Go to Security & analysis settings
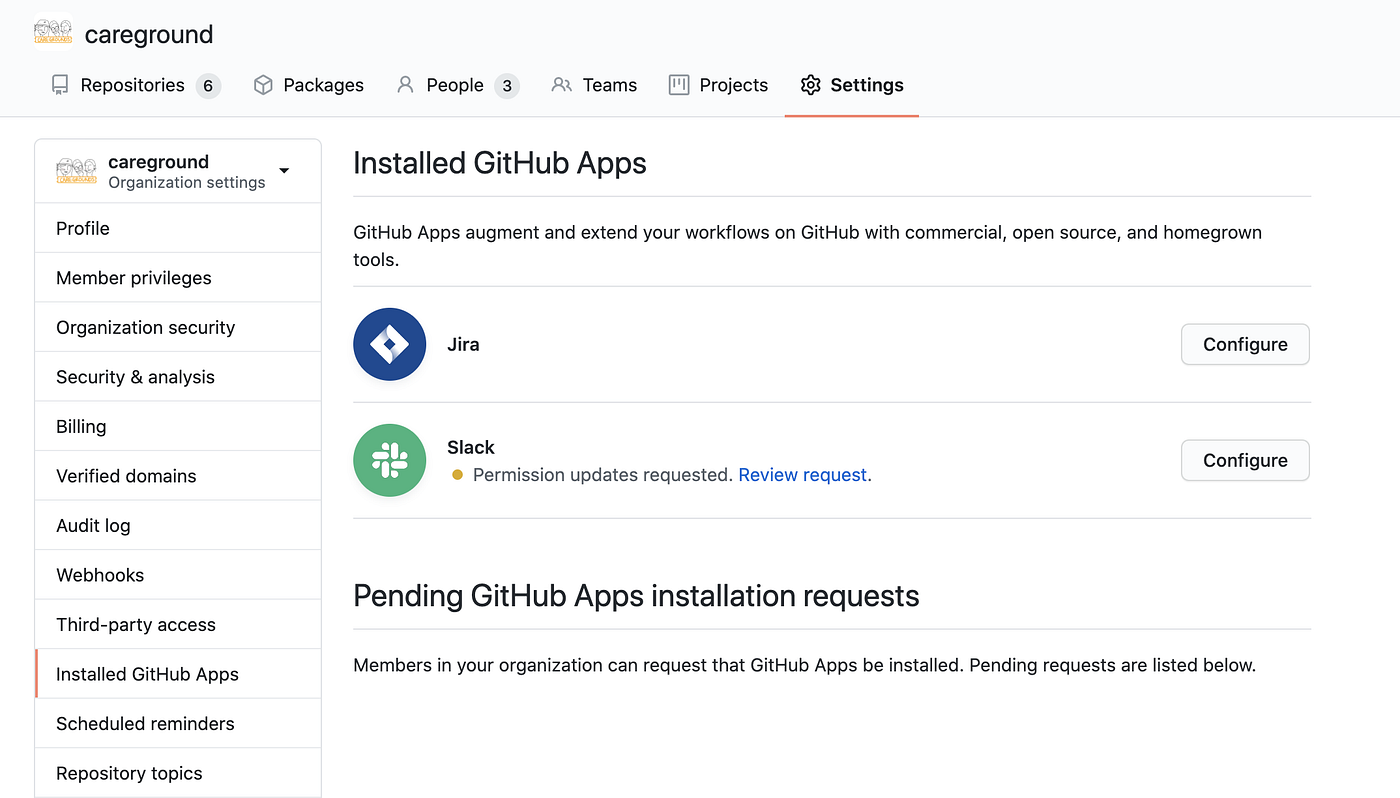This screenshot has width=1400, height=798. [178, 377]
